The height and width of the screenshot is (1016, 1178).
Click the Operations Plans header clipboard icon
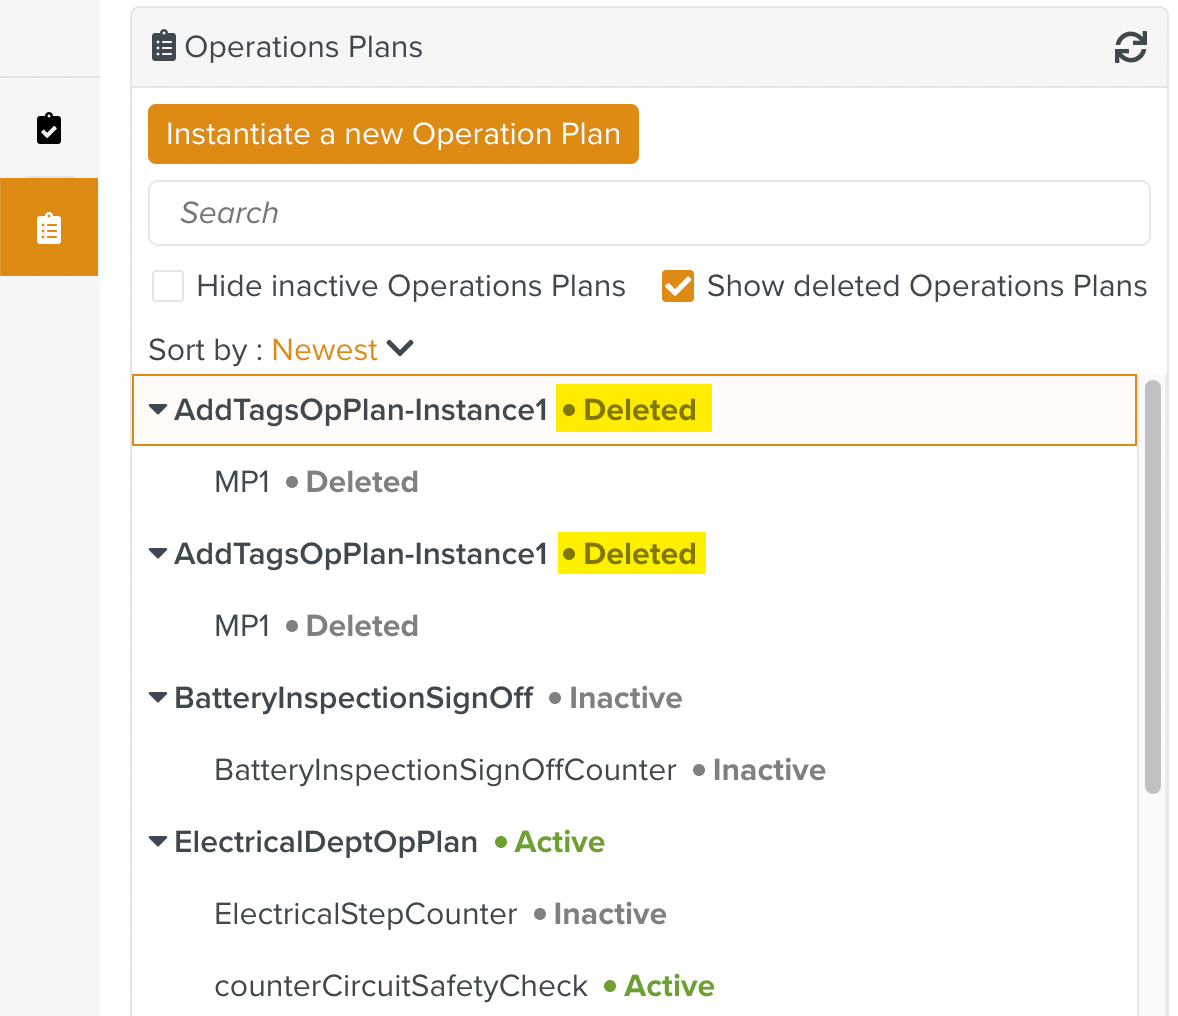[163, 47]
